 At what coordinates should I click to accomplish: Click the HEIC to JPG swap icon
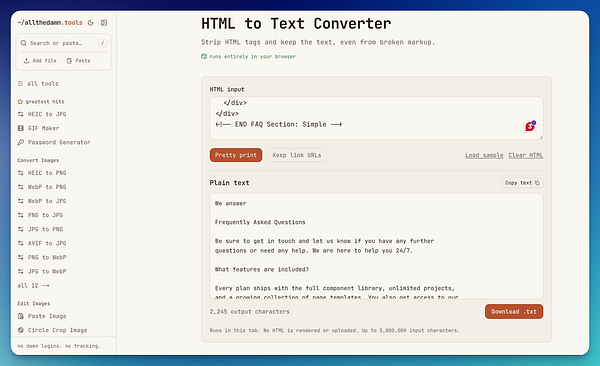point(21,114)
